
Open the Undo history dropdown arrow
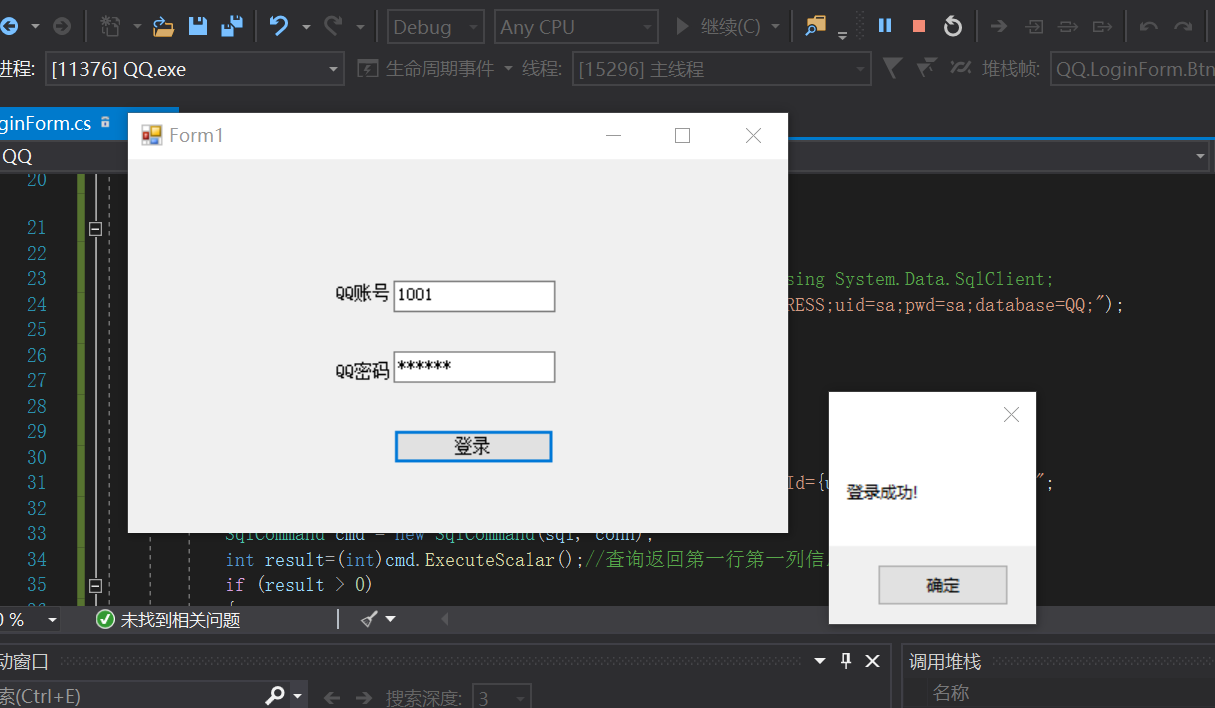click(306, 27)
